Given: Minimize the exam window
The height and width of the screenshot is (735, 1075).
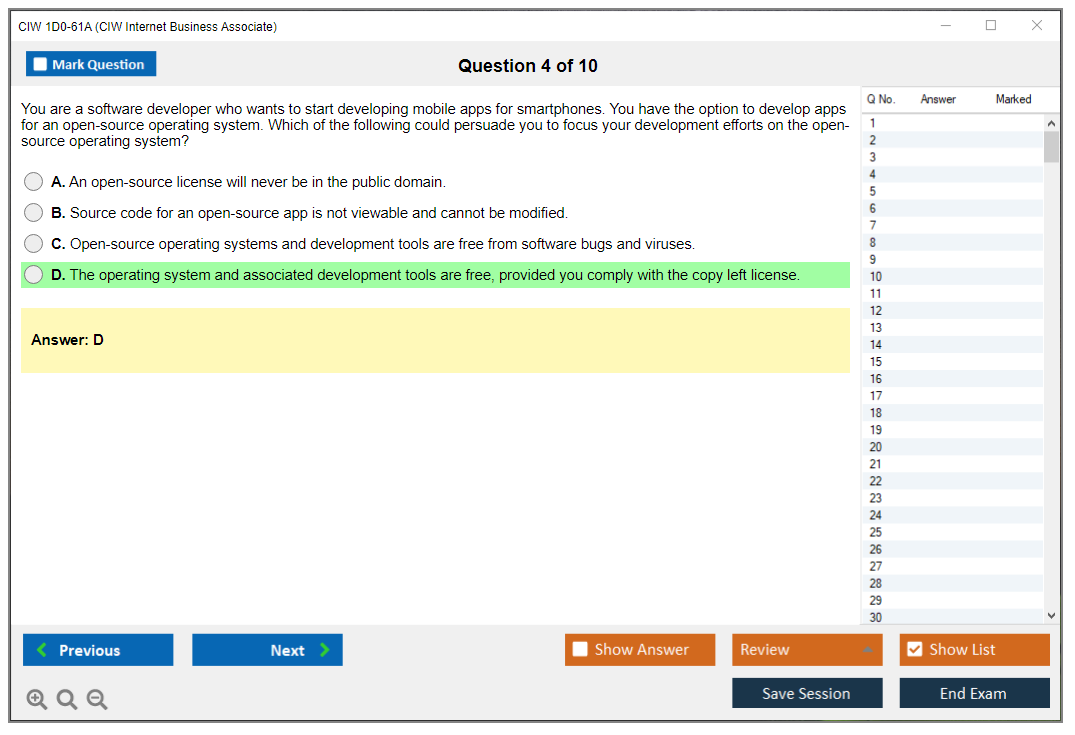Looking at the screenshot, I should point(946,26).
